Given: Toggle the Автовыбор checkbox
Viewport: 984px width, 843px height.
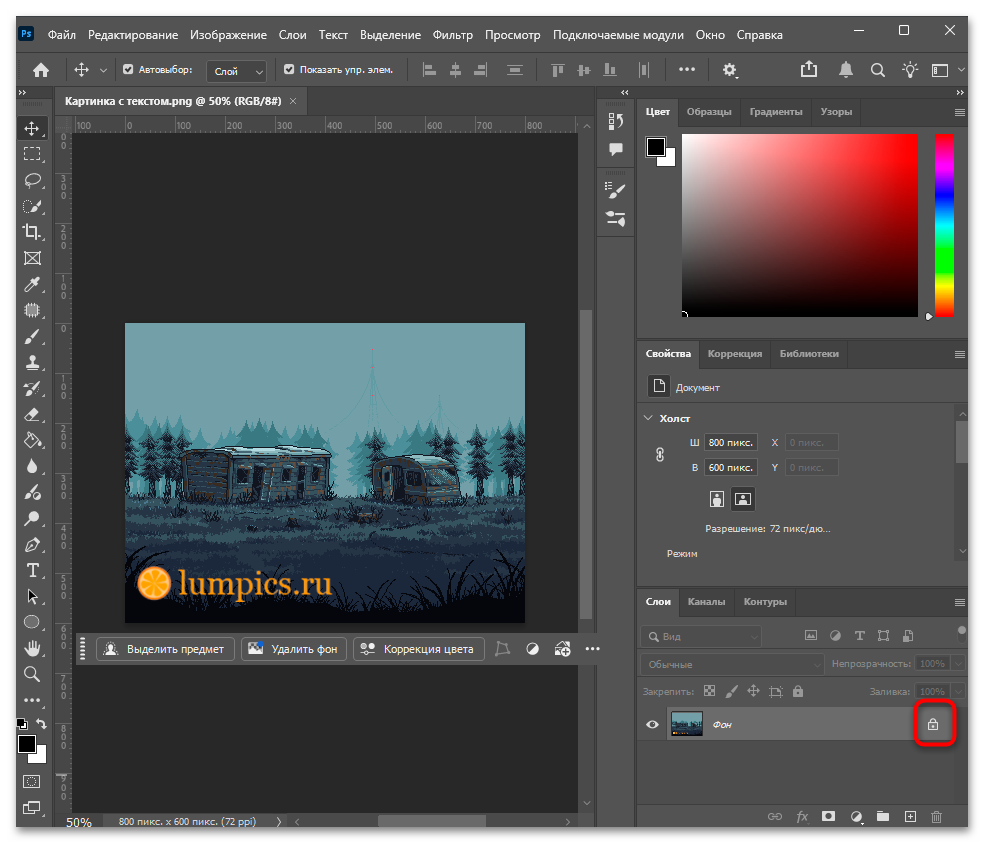Looking at the screenshot, I should coord(128,70).
